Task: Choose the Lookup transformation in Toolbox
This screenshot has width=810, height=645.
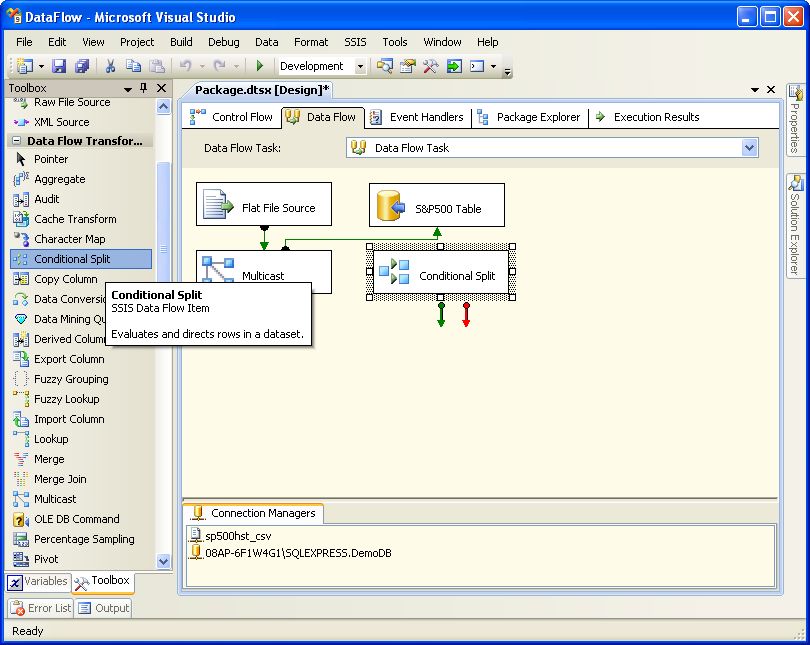Action: 50,439
